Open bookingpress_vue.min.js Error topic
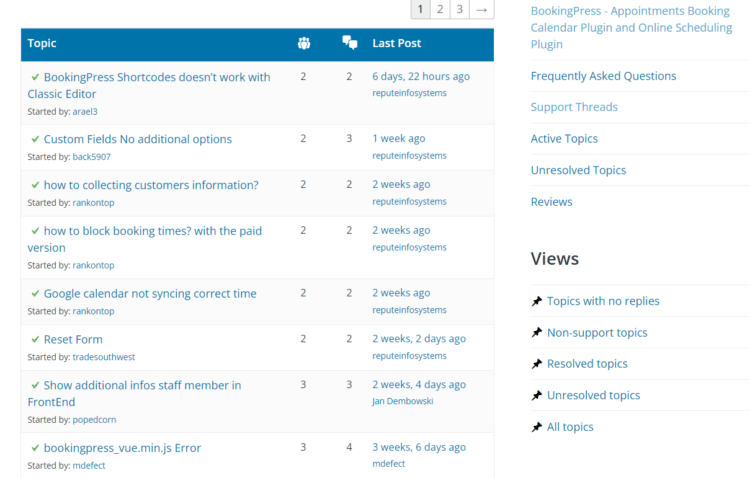 (x=122, y=448)
